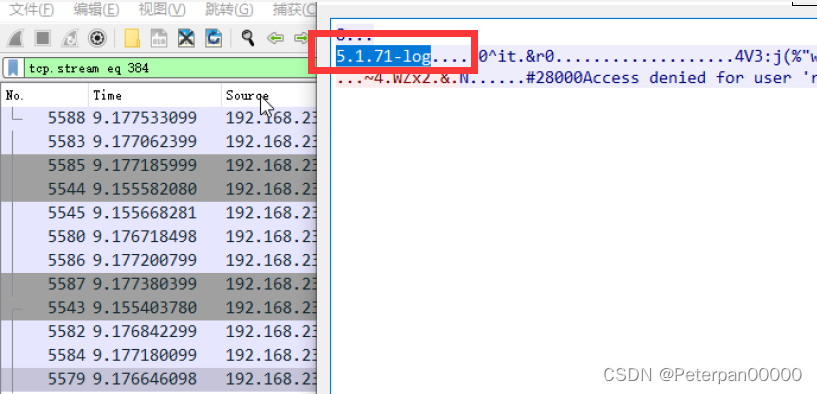Click time value 9.176646098

click(145, 379)
